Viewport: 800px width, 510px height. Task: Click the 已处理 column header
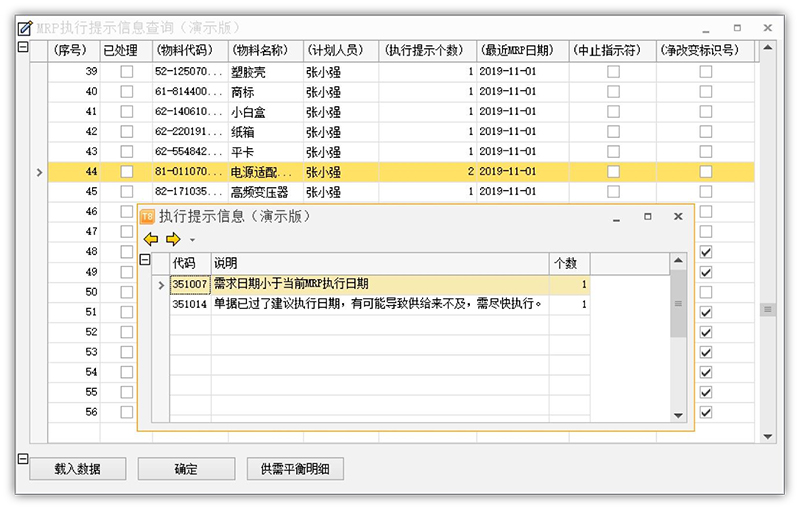click(x=126, y=50)
